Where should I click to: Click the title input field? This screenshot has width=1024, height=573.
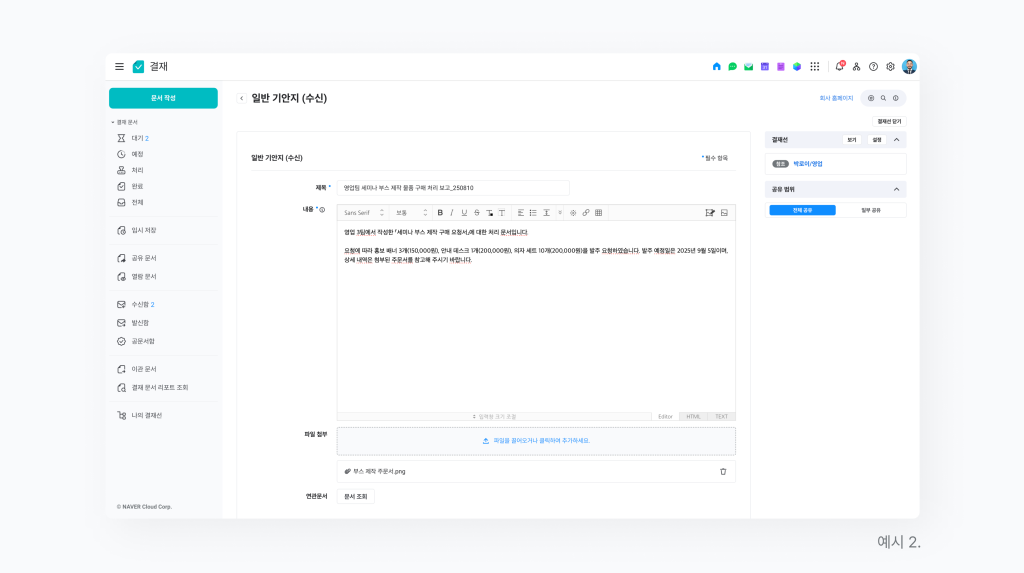click(453, 188)
